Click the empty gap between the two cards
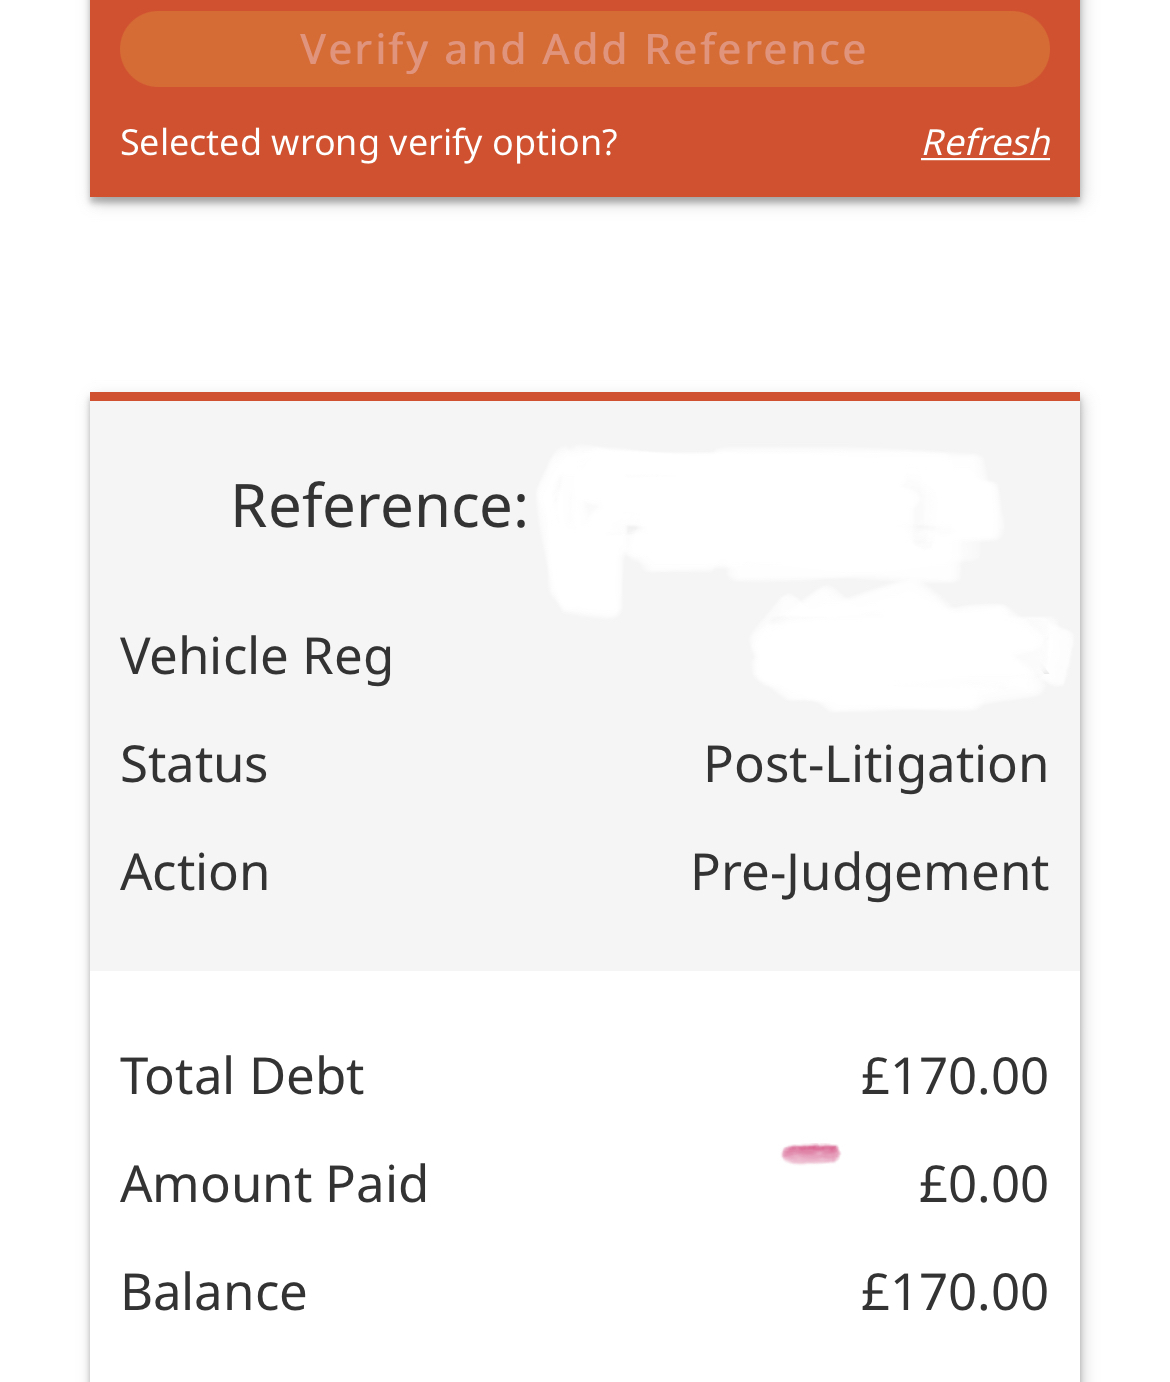 point(585,295)
